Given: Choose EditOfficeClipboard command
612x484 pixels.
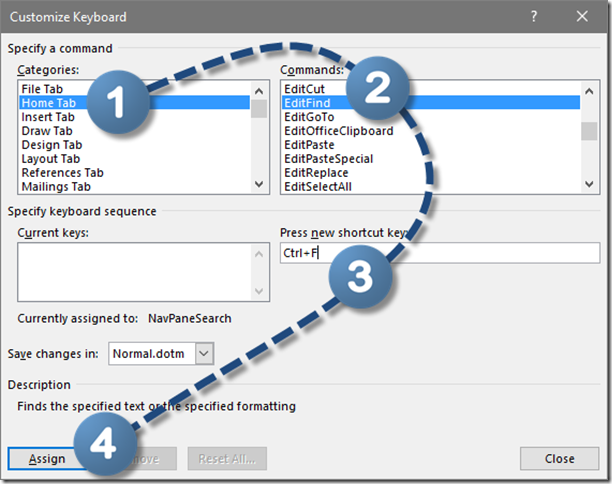Looking at the screenshot, I should click(x=338, y=131).
